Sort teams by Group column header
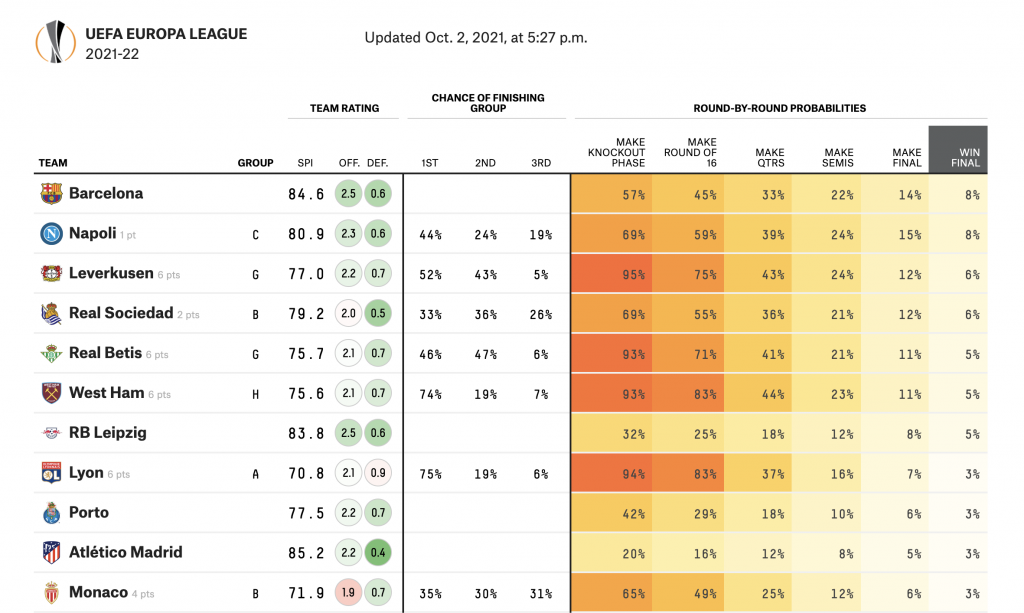Screen dimensions: 1024x613 click(255, 163)
